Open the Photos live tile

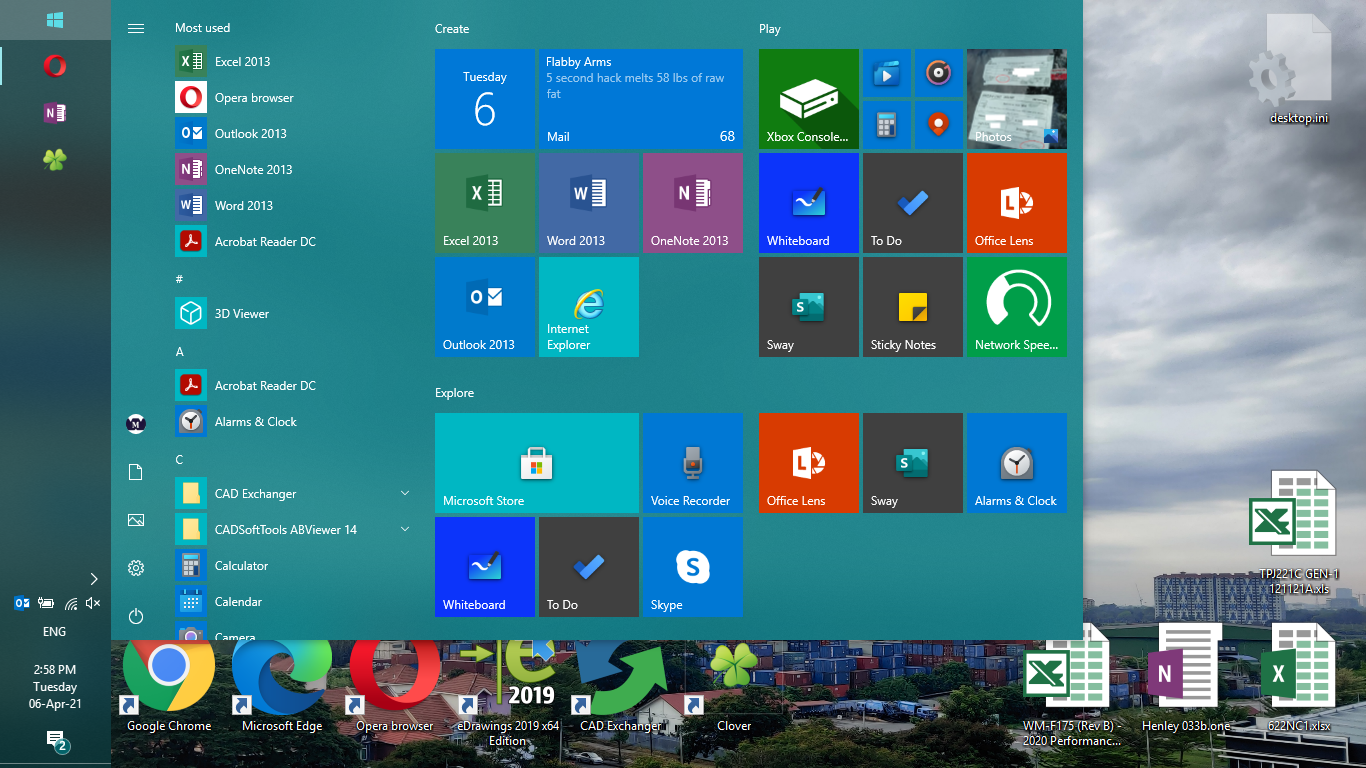pos(1017,99)
